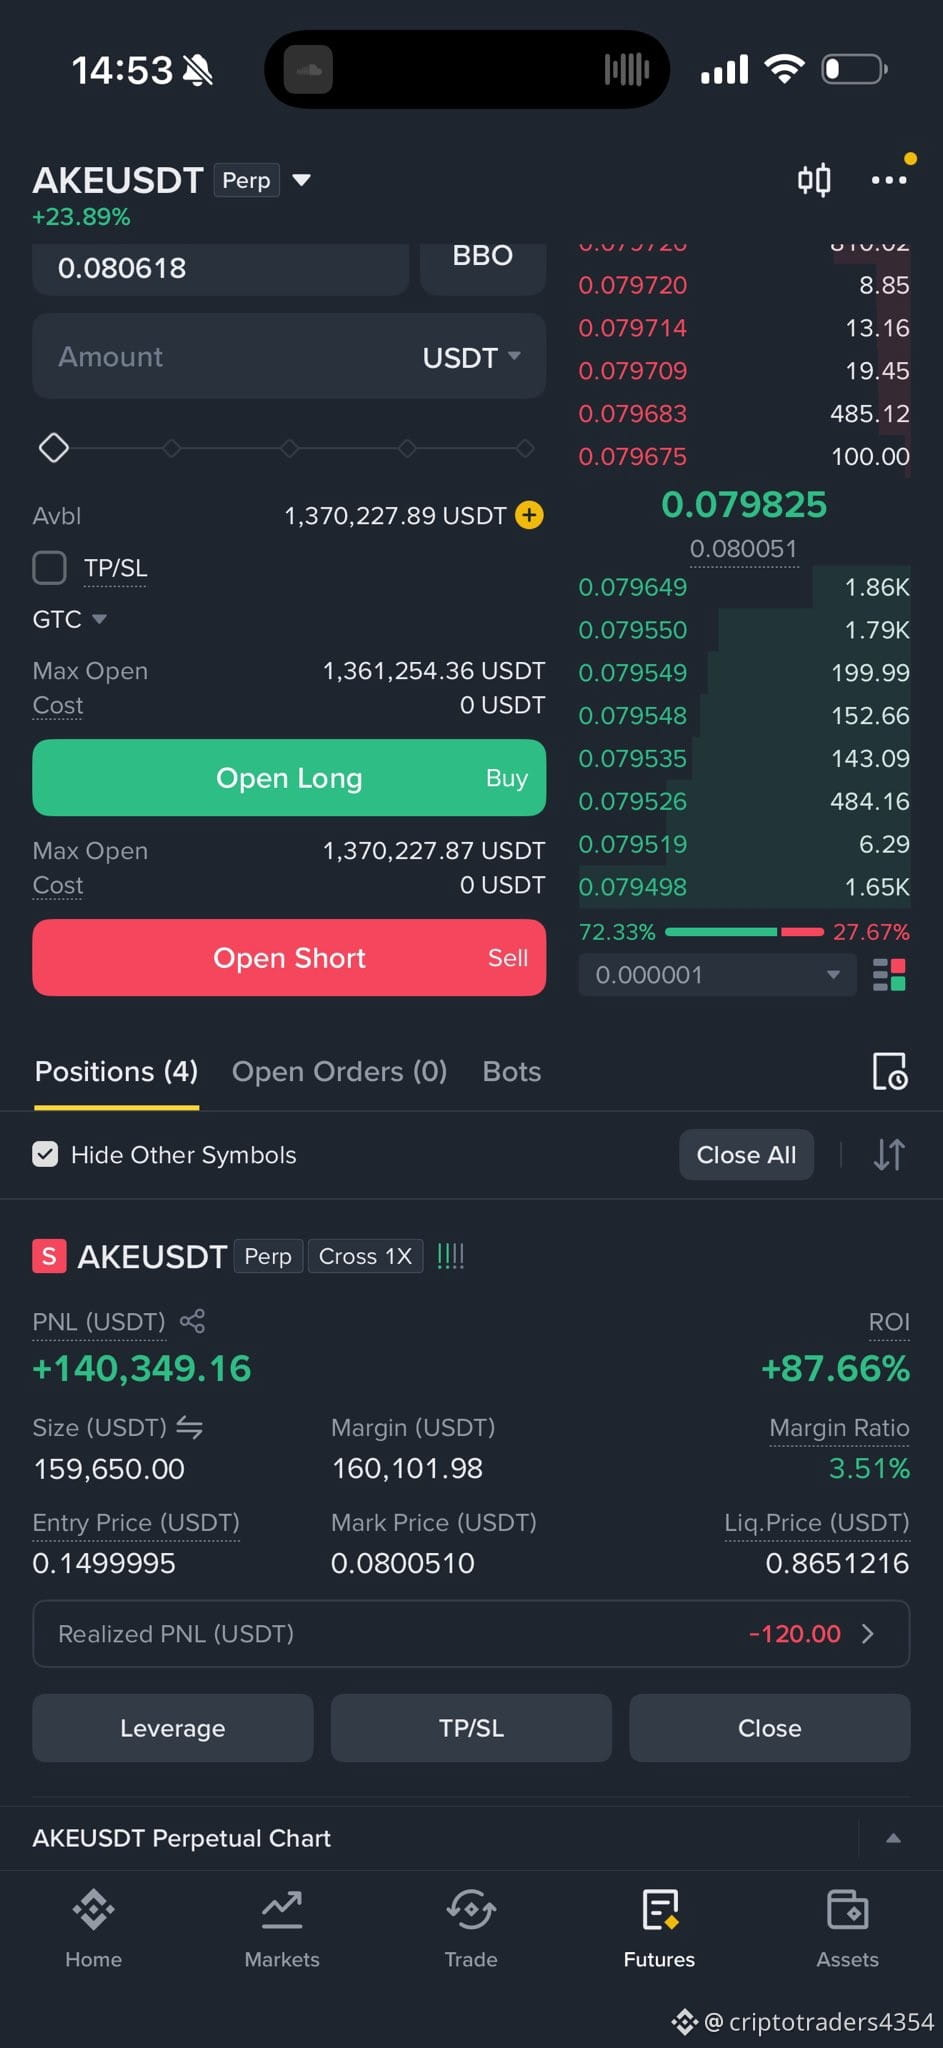Tap the Open Long buy button
943x2048 pixels.
click(x=289, y=778)
